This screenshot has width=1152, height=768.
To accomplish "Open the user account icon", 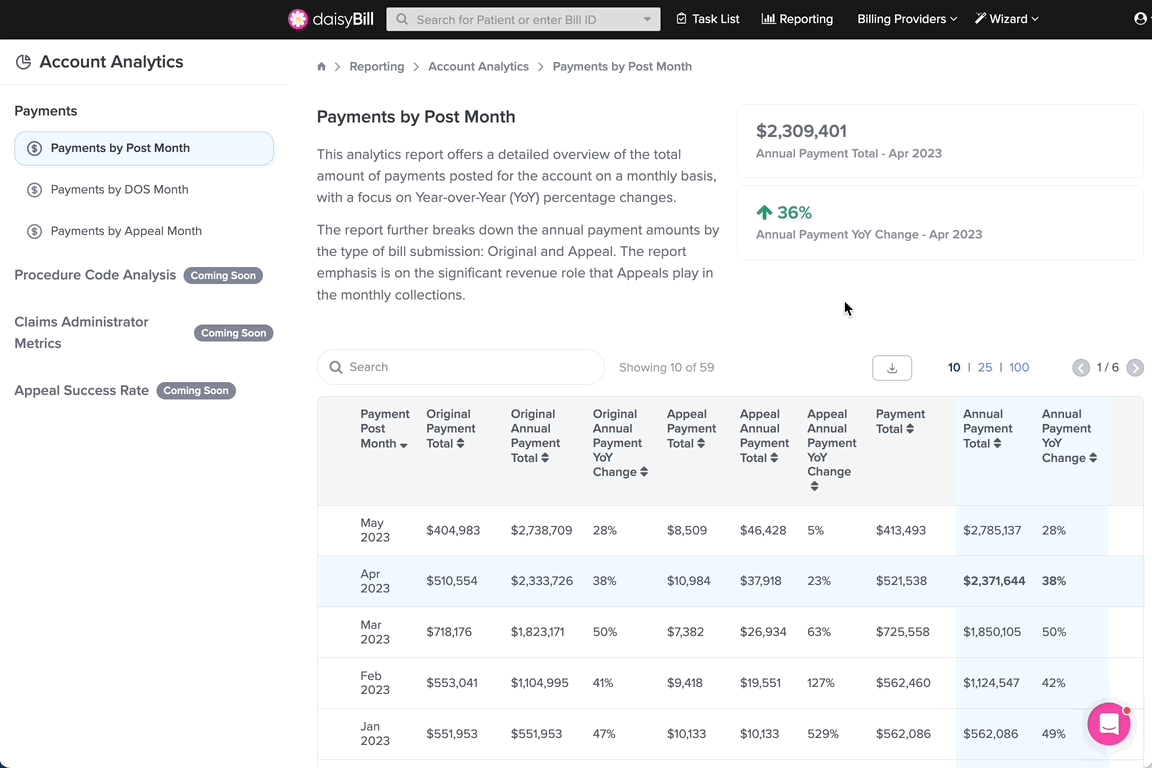I will click(1140, 18).
